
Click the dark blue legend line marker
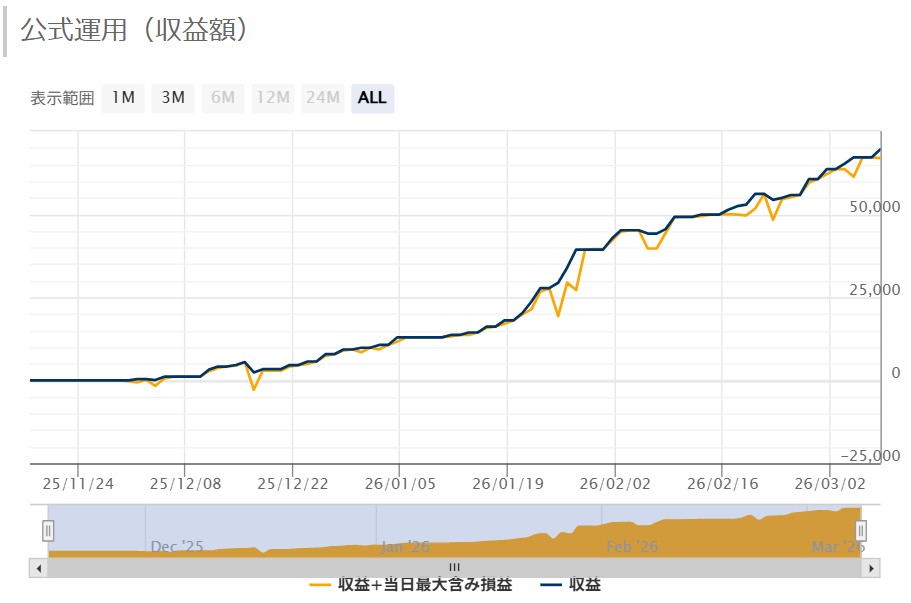point(552,585)
